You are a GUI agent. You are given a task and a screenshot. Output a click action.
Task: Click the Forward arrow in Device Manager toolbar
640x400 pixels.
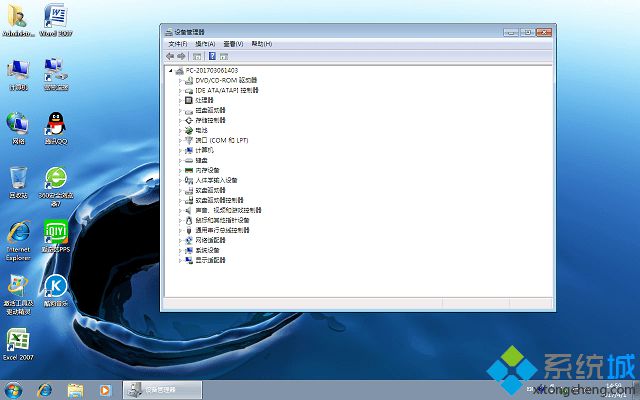pos(181,56)
